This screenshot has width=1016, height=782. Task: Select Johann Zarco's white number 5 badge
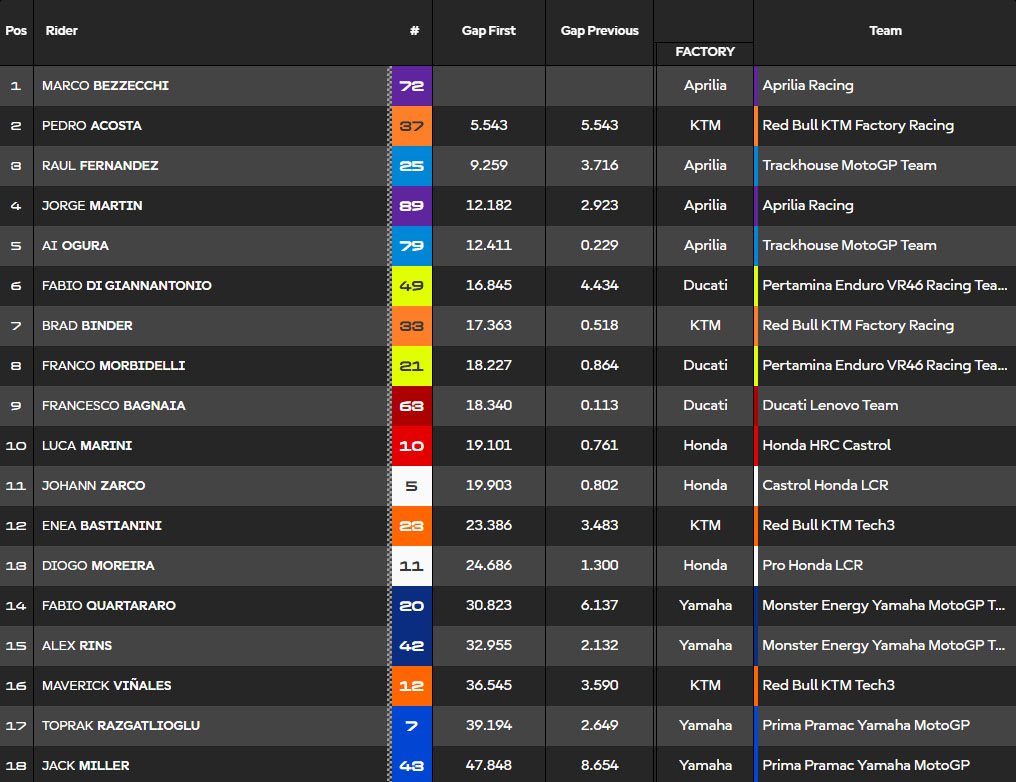pos(411,486)
